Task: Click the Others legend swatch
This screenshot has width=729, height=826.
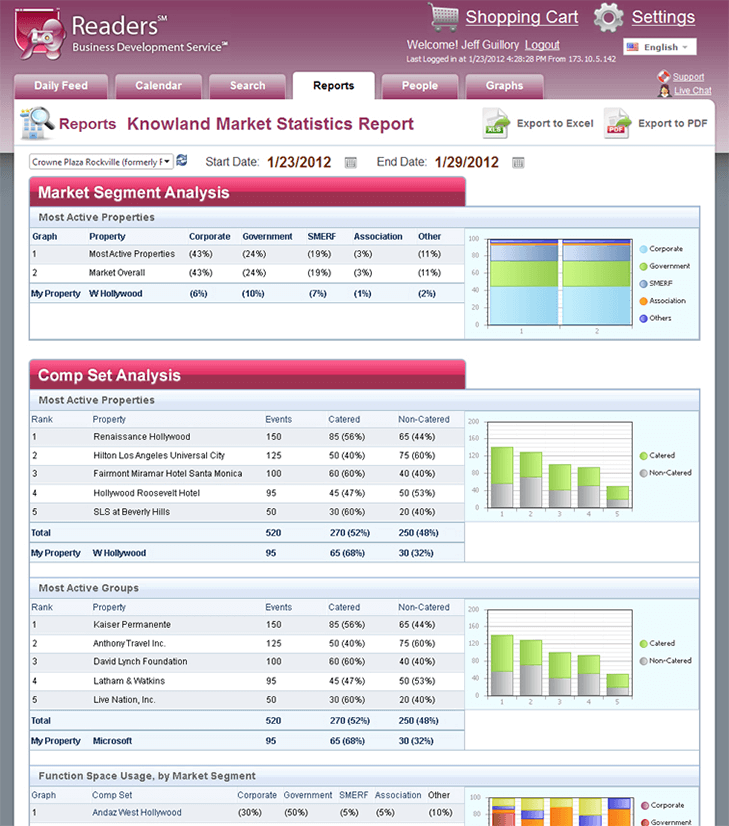Action: coord(643,319)
